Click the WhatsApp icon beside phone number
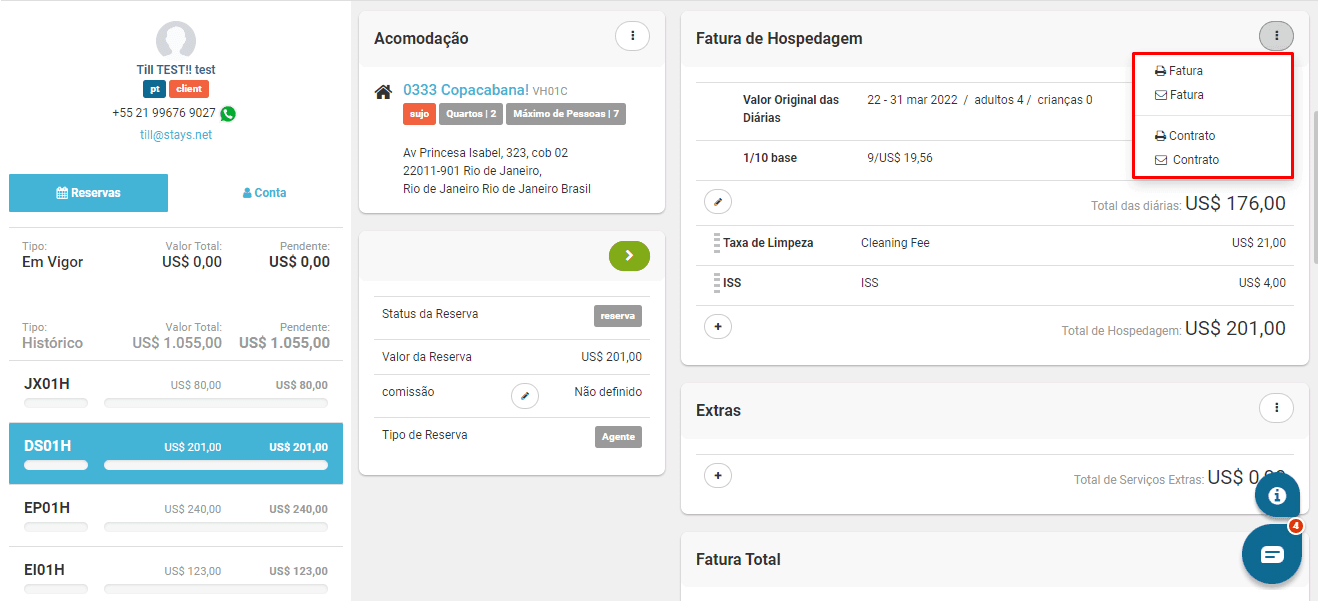Image resolution: width=1318 pixels, height=601 pixels. [228, 114]
